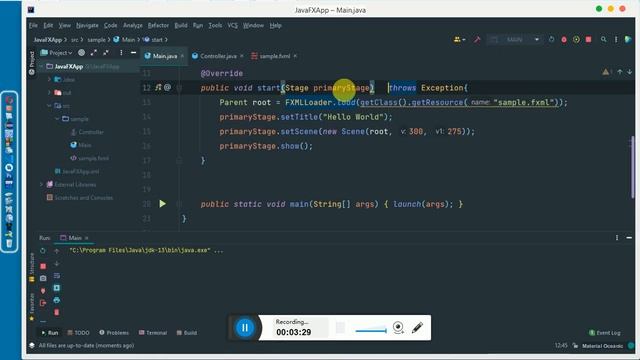This screenshot has height=360, width=640.
Task: Click the camera thread dump icon
Action: coord(43,278)
